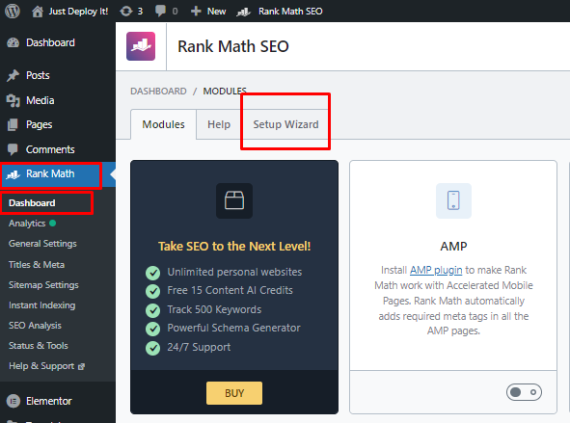This screenshot has width=570, height=423.
Task: Open Rank Math Dashboard submenu item
Action: [32, 203]
